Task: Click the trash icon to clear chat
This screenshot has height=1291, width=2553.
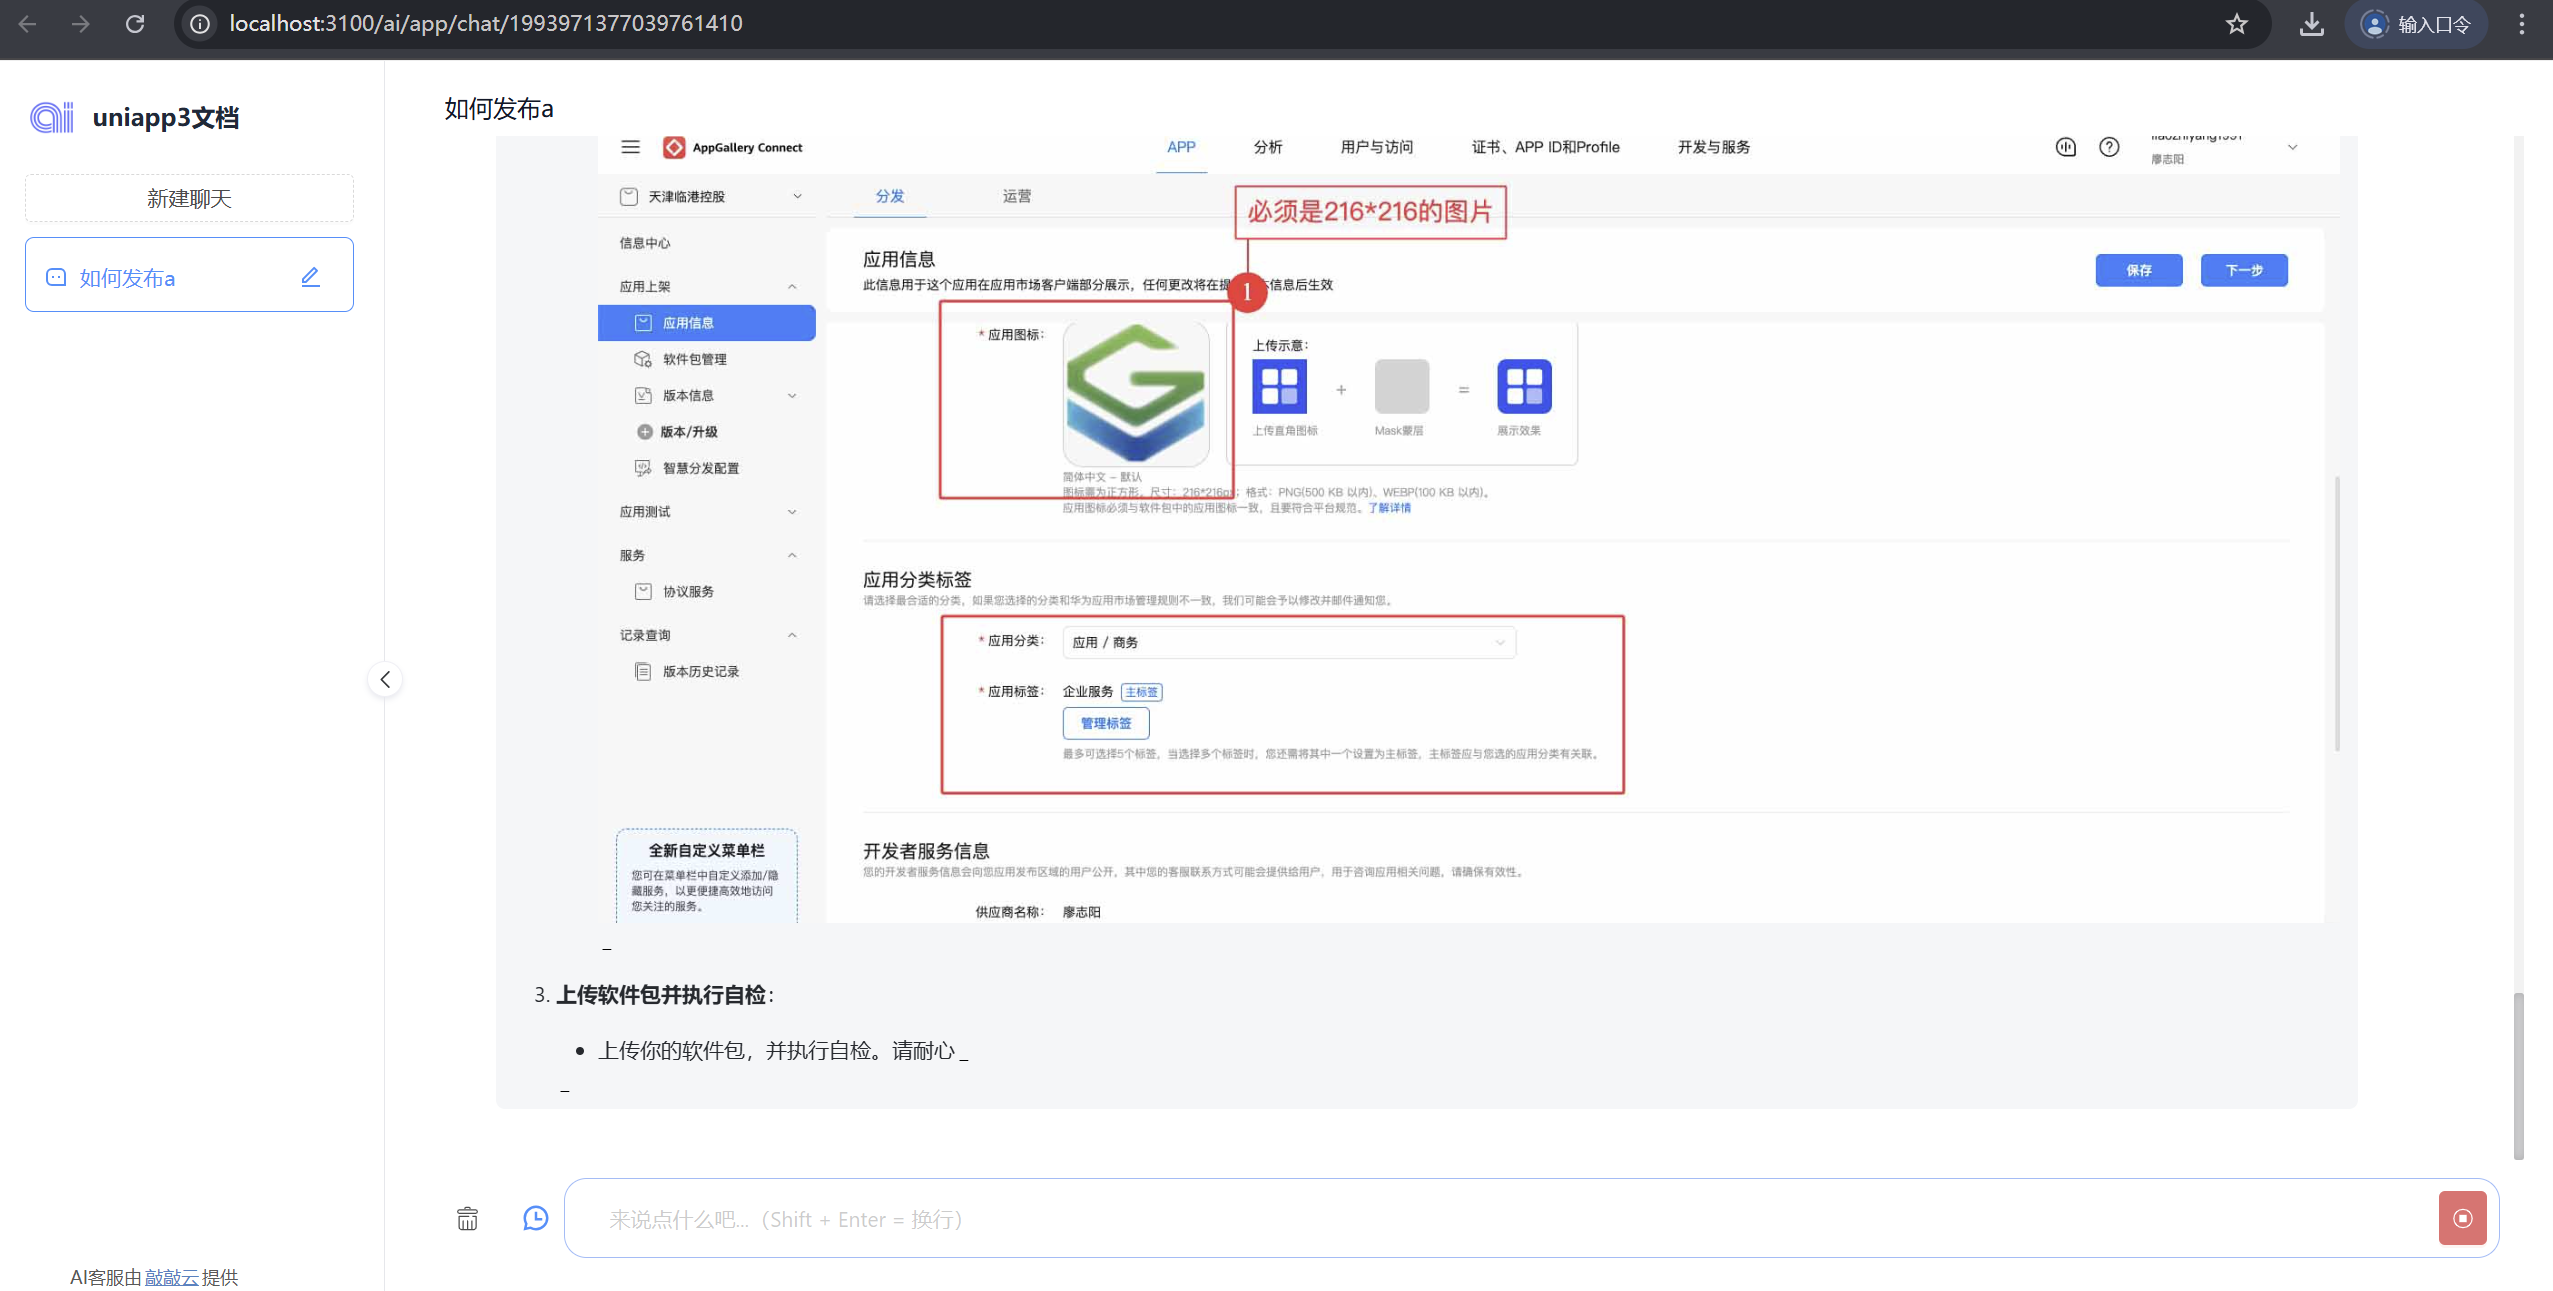Action: (467, 1218)
